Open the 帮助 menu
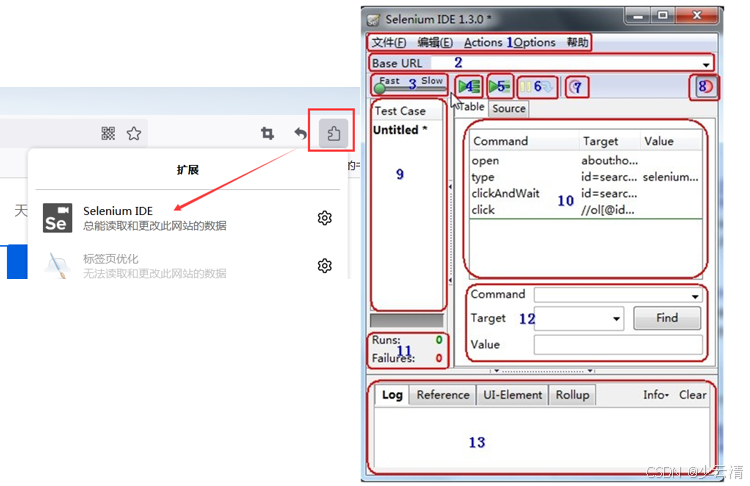The height and width of the screenshot is (486, 750). tap(577, 43)
